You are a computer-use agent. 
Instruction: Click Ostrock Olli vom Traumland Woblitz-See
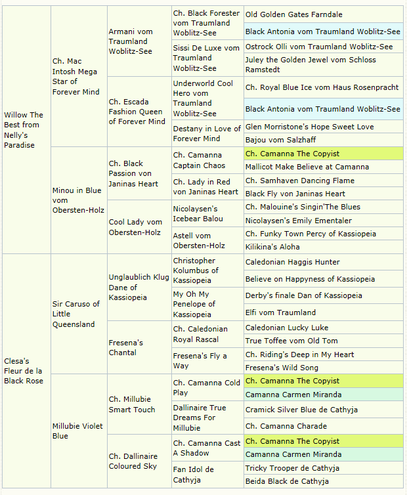click(319, 46)
